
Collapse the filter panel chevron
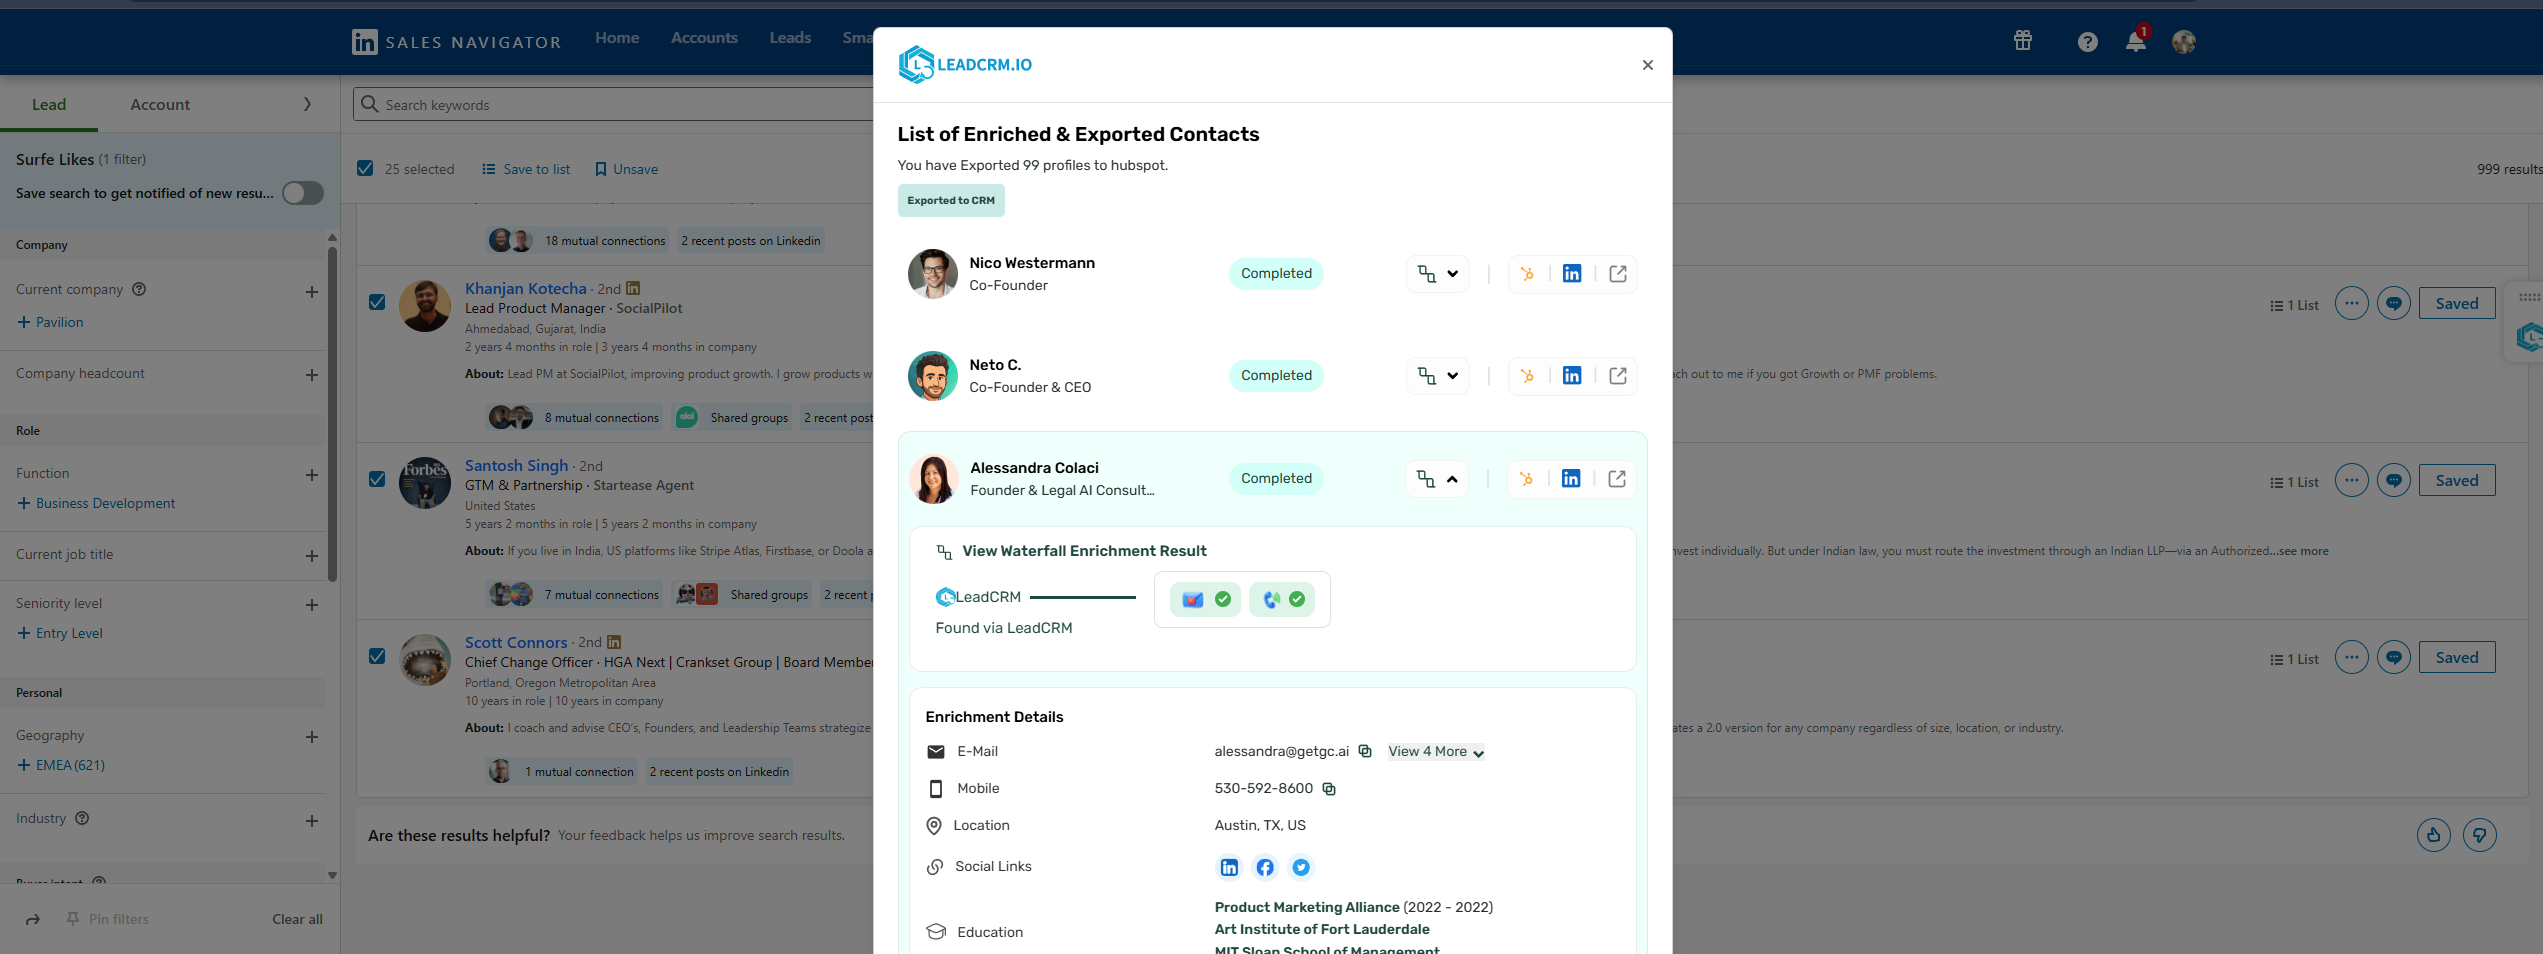307,105
